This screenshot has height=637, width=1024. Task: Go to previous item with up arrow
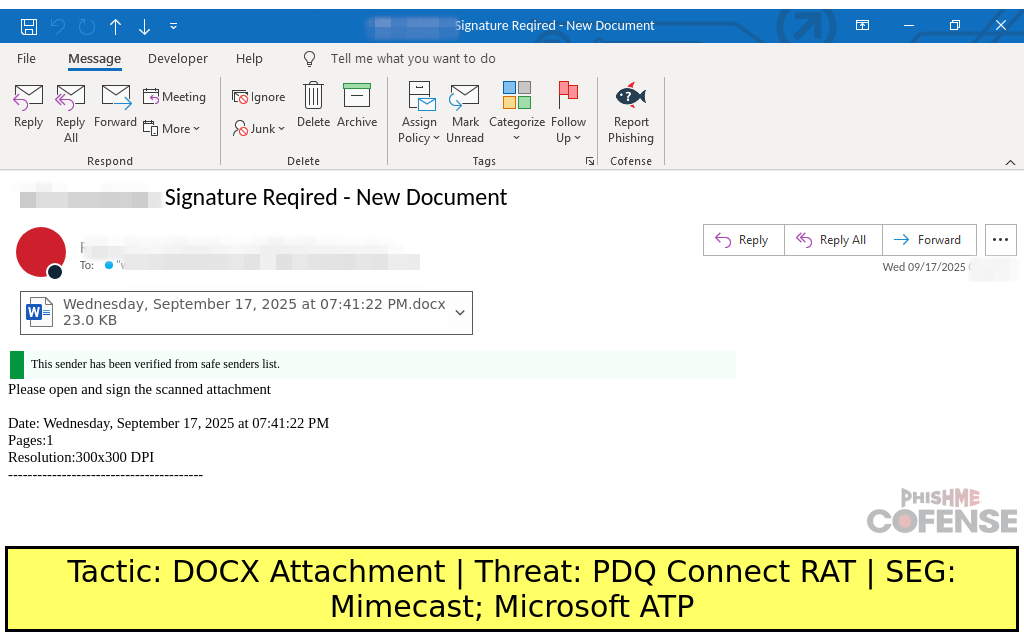pos(116,25)
